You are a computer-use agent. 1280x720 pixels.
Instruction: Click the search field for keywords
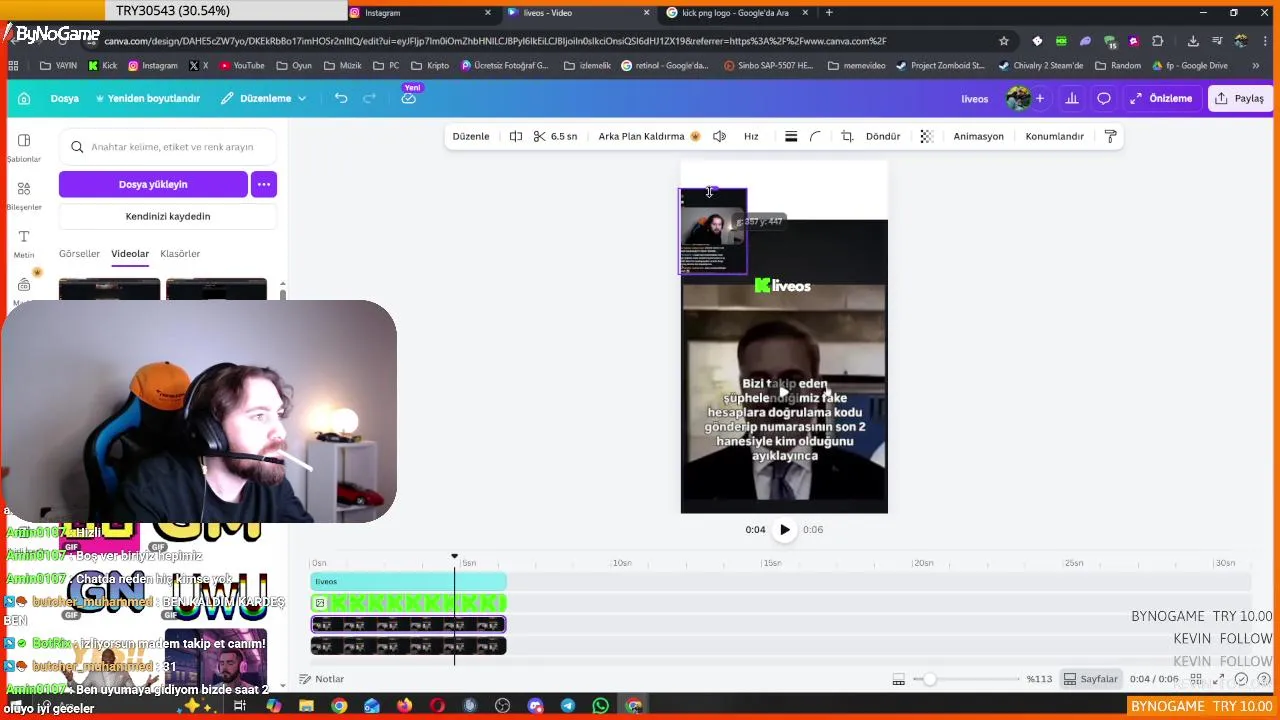point(168,147)
